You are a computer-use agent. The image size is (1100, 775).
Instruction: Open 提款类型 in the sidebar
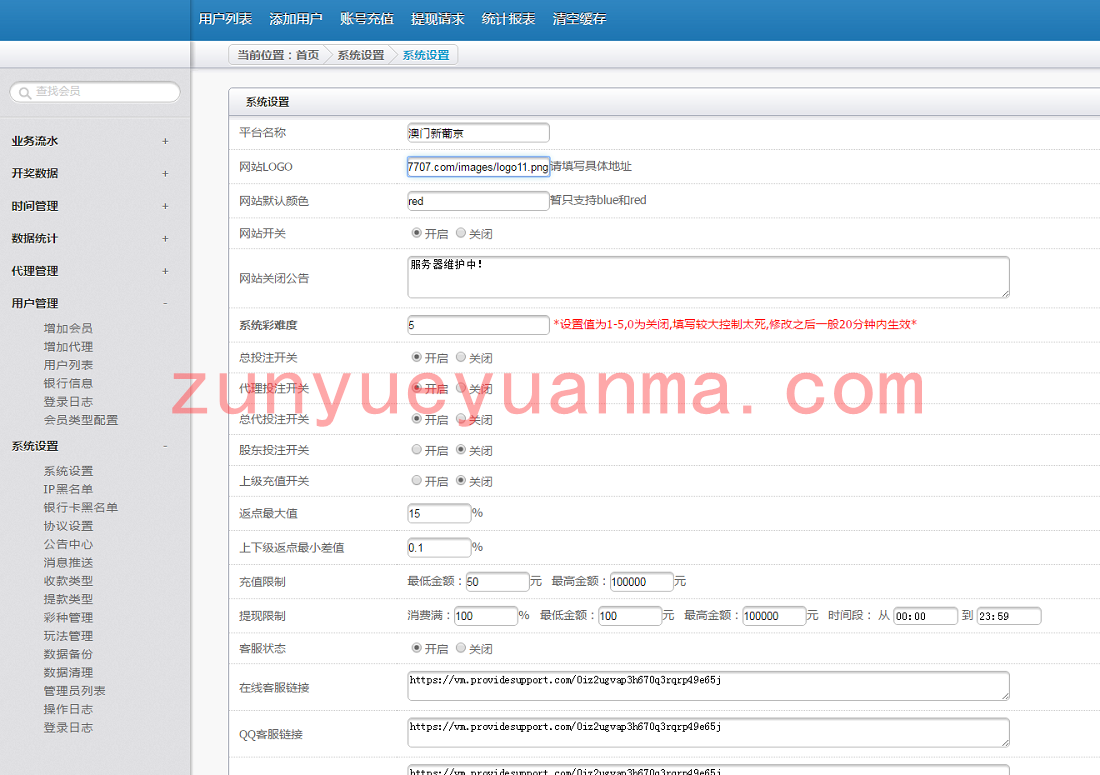(68, 599)
